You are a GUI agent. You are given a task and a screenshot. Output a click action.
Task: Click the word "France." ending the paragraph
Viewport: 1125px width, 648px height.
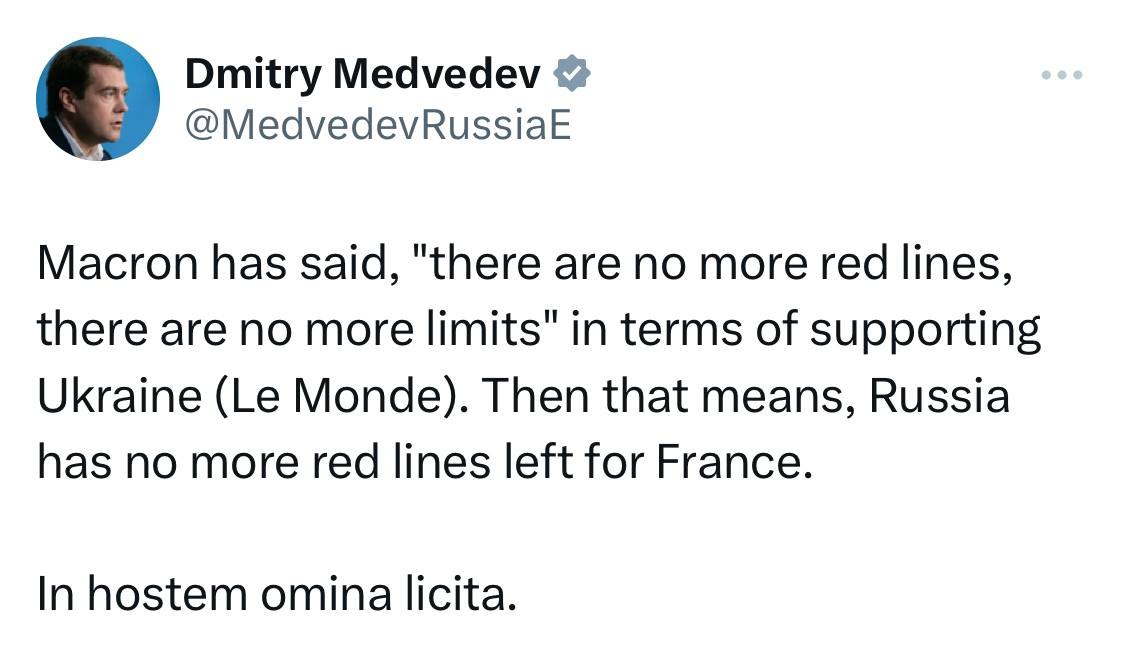click(x=735, y=461)
